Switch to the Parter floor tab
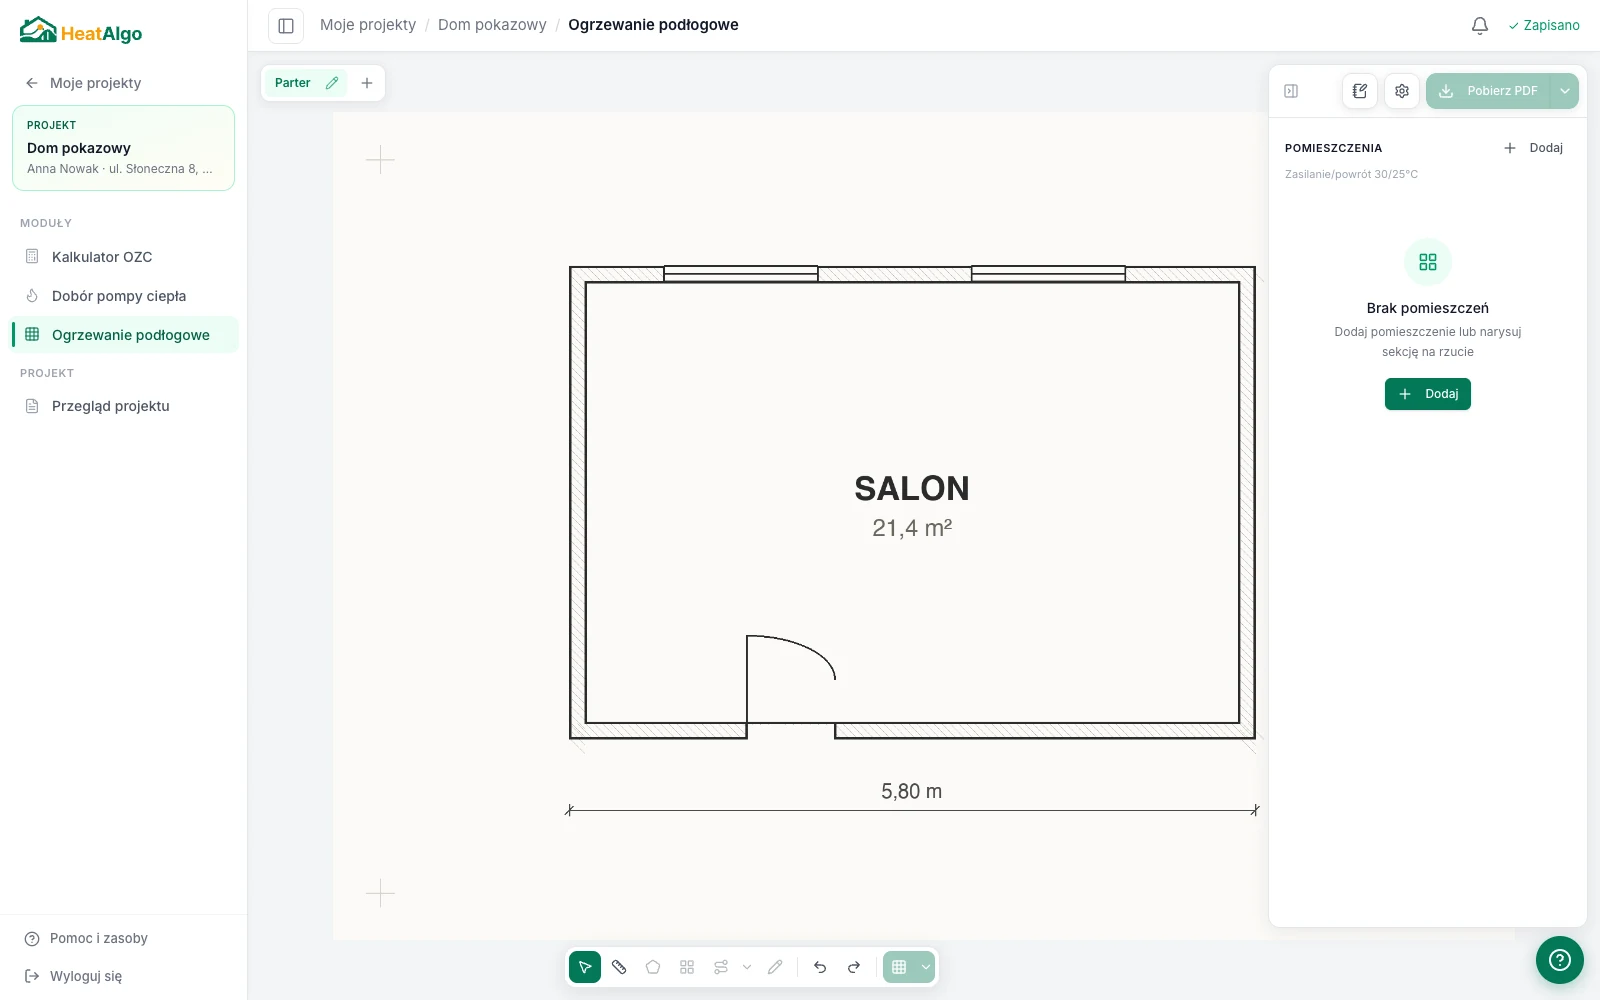Image resolution: width=1600 pixels, height=1000 pixels. (x=293, y=83)
